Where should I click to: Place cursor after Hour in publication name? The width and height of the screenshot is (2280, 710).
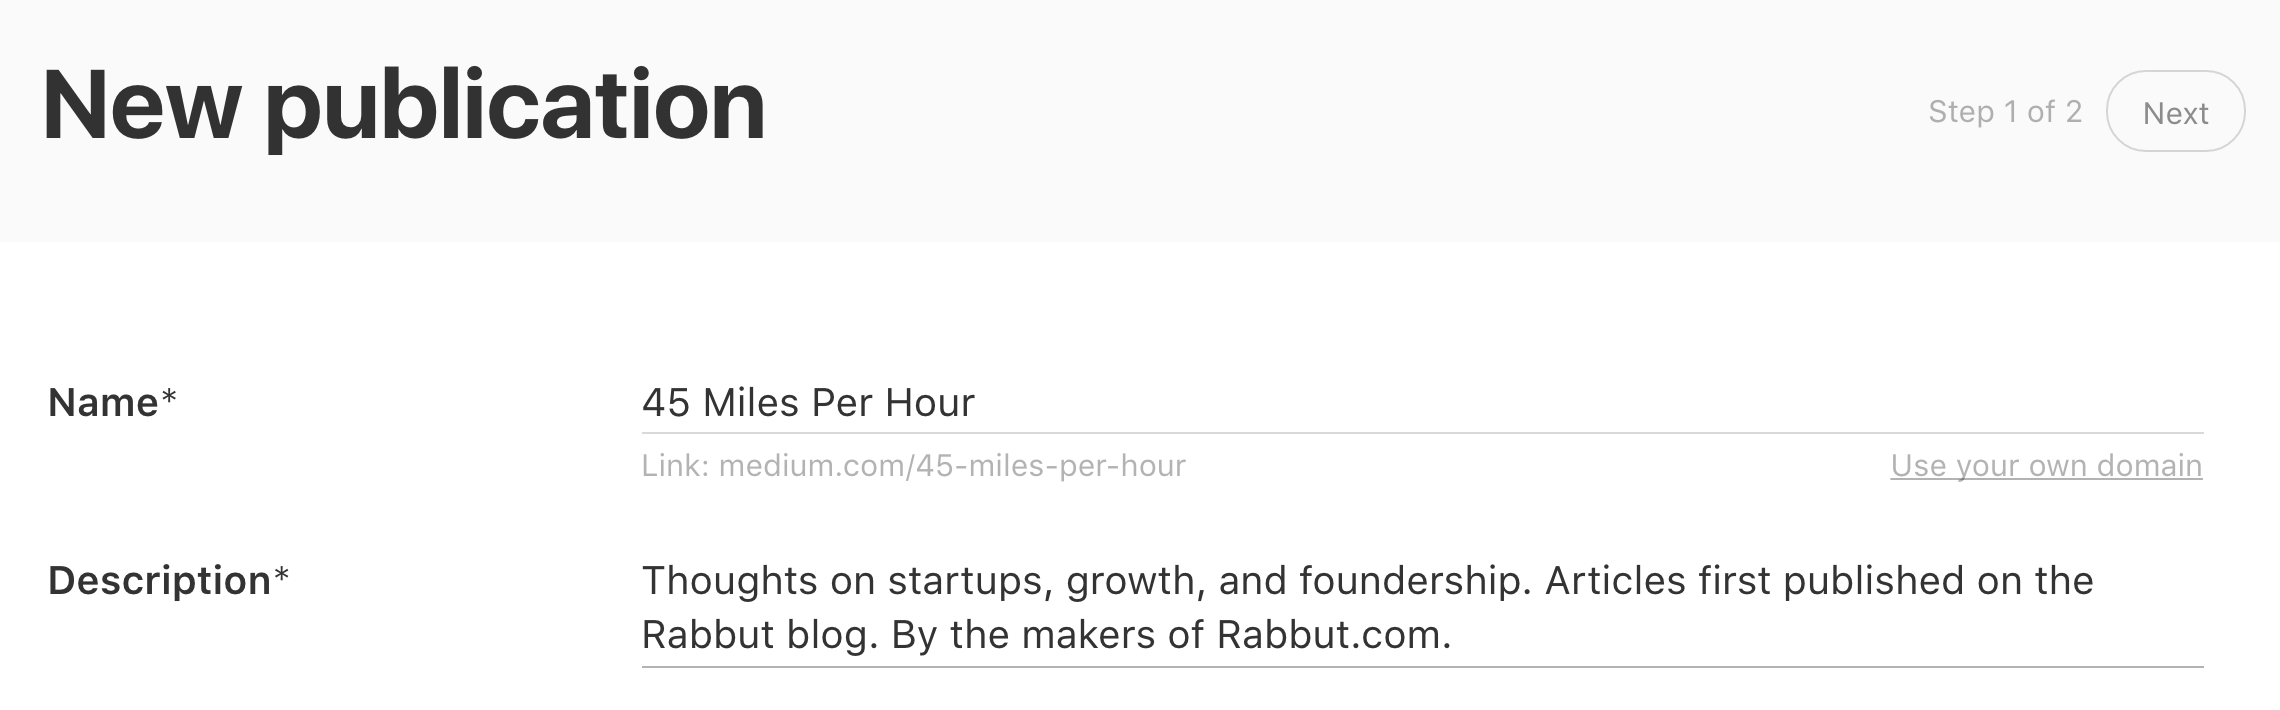(976, 403)
